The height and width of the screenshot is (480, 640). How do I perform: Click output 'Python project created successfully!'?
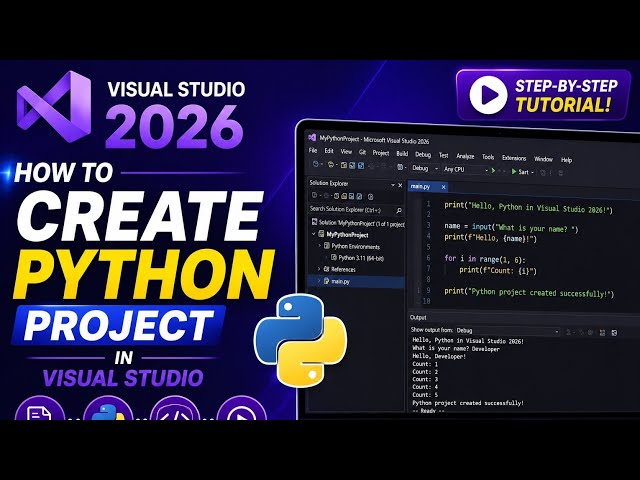(468, 403)
